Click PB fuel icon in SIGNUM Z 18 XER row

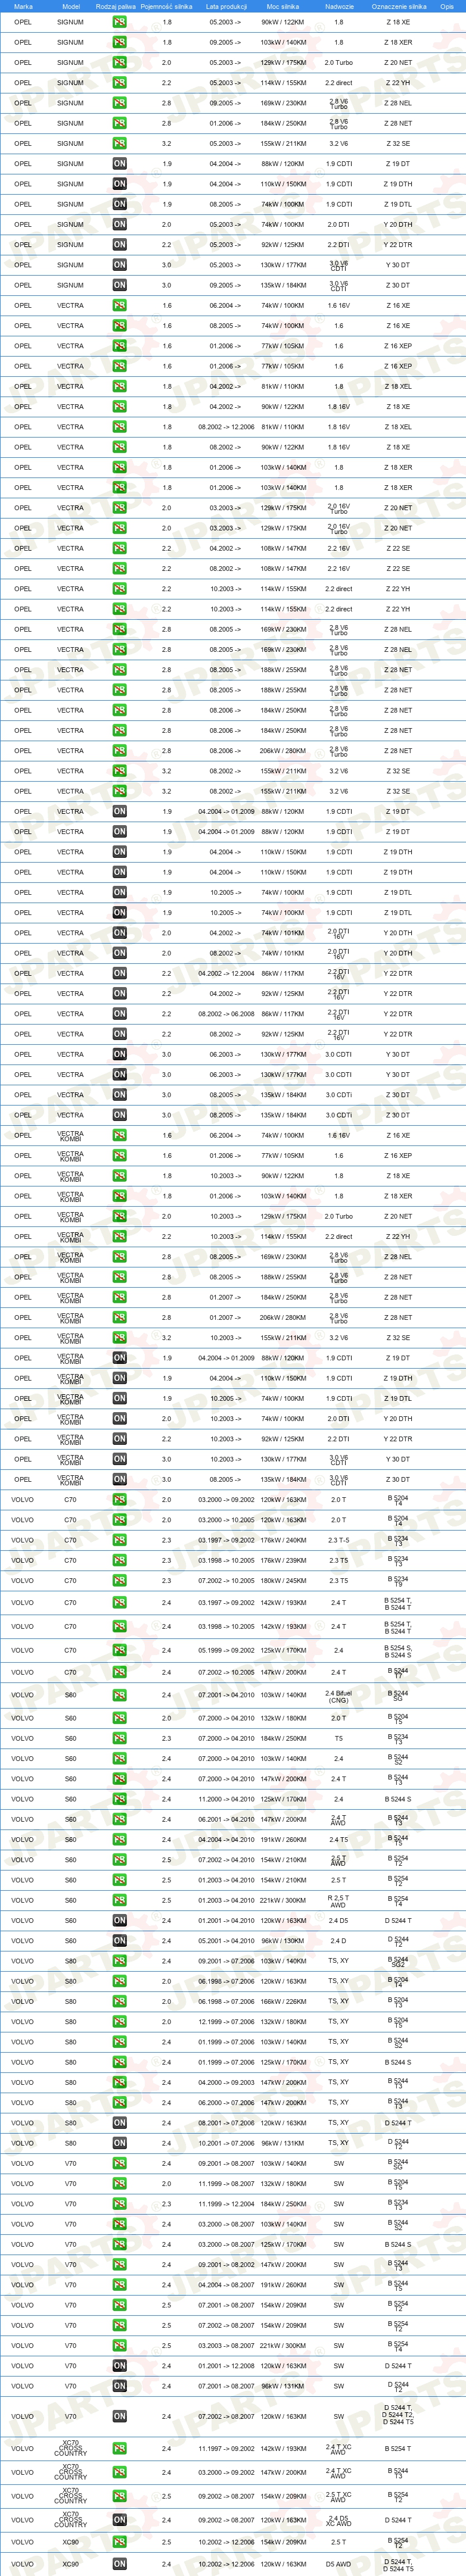pyautogui.click(x=119, y=42)
